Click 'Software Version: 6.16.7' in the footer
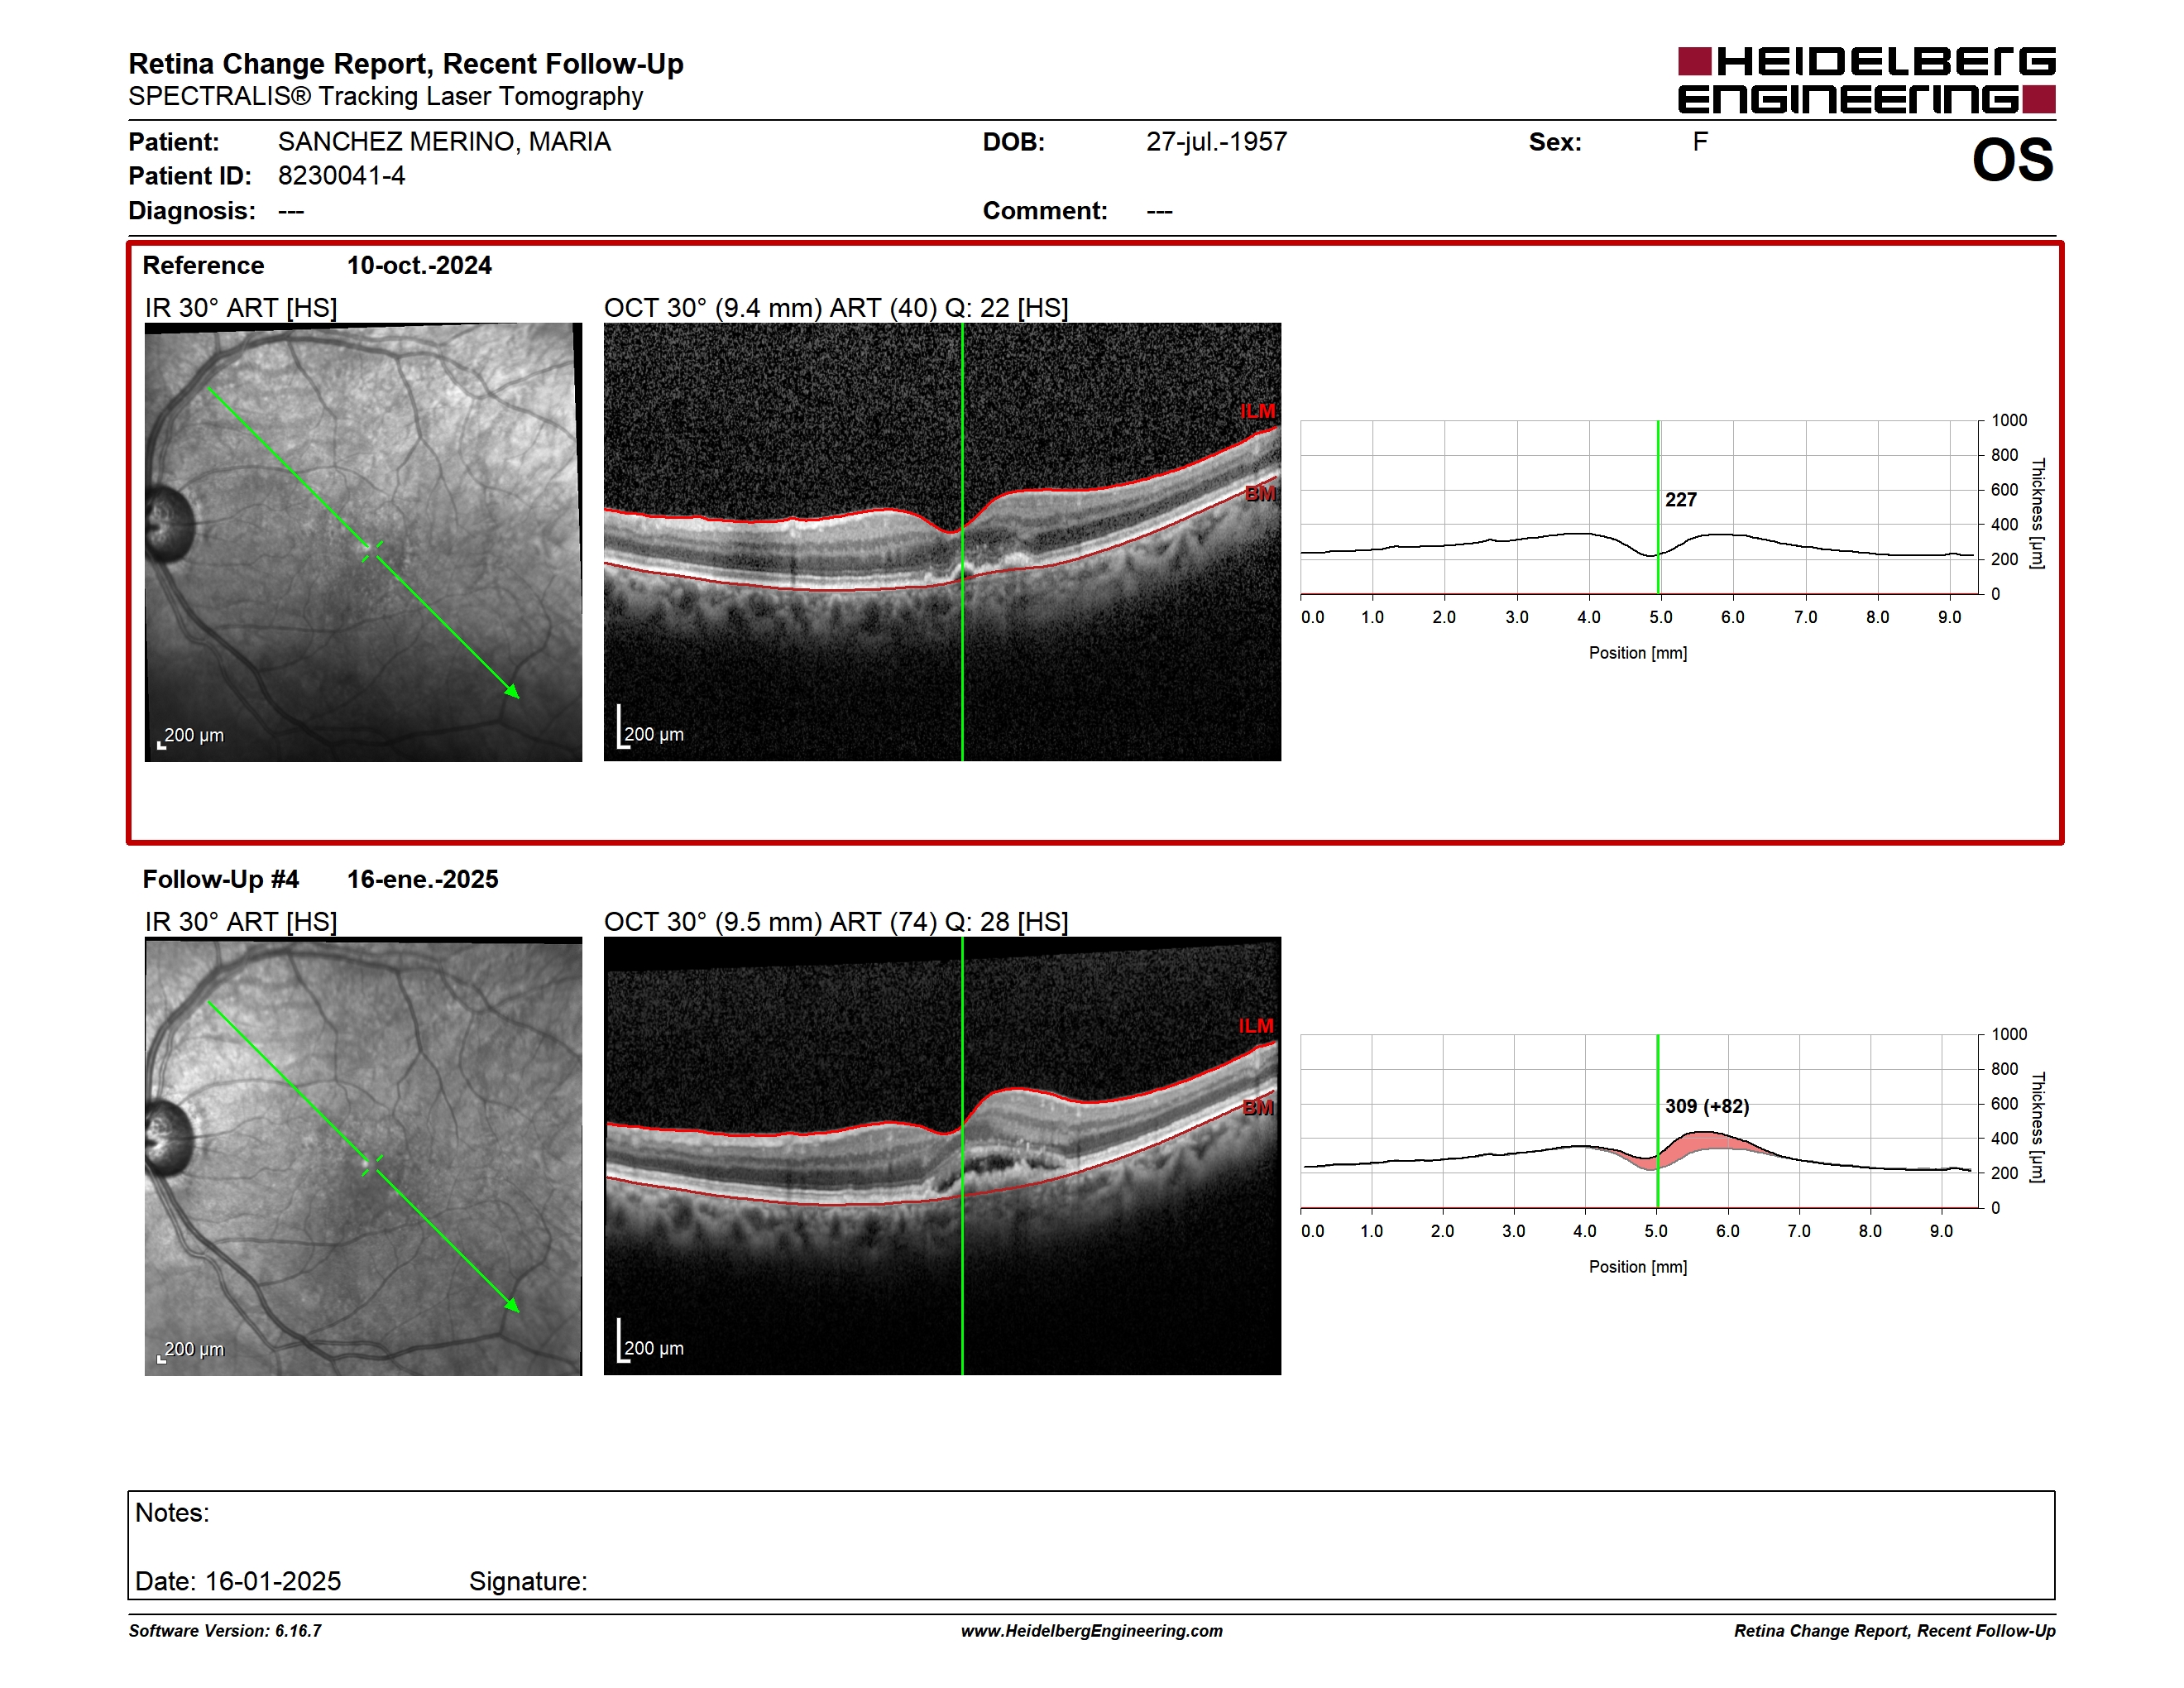Viewport: 2184px width, 1688px height. click(x=225, y=1631)
